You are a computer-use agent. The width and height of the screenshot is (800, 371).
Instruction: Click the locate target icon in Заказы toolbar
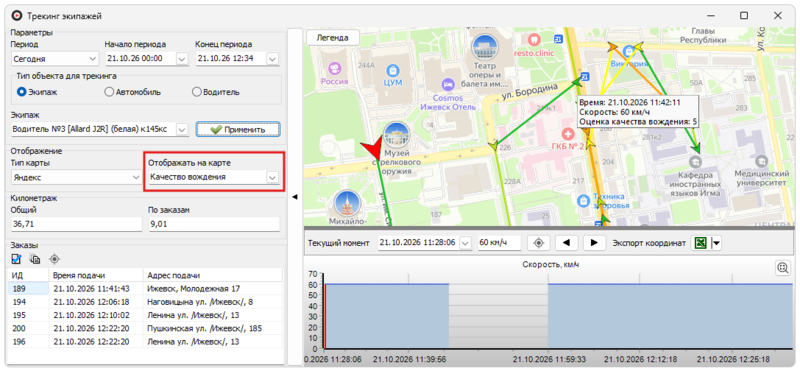(55, 259)
